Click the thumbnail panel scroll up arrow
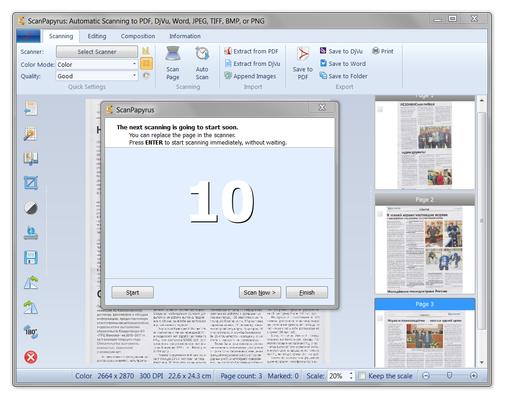505x400 pixels. coord(482,100)
